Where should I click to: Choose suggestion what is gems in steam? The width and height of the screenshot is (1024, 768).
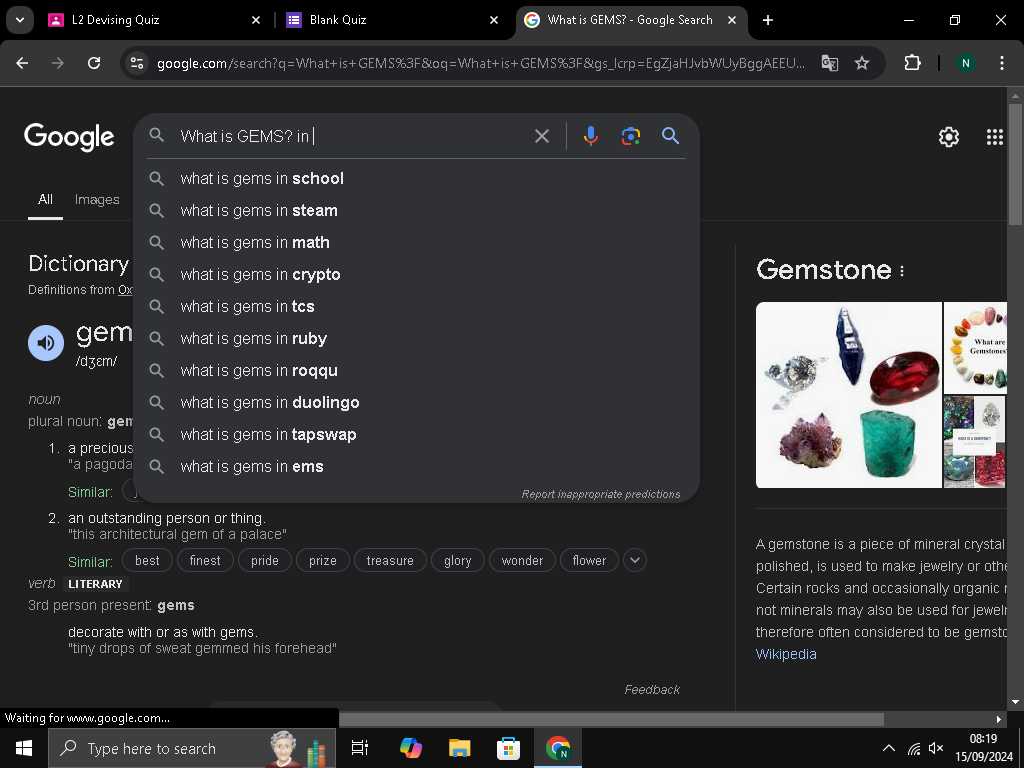416,210
